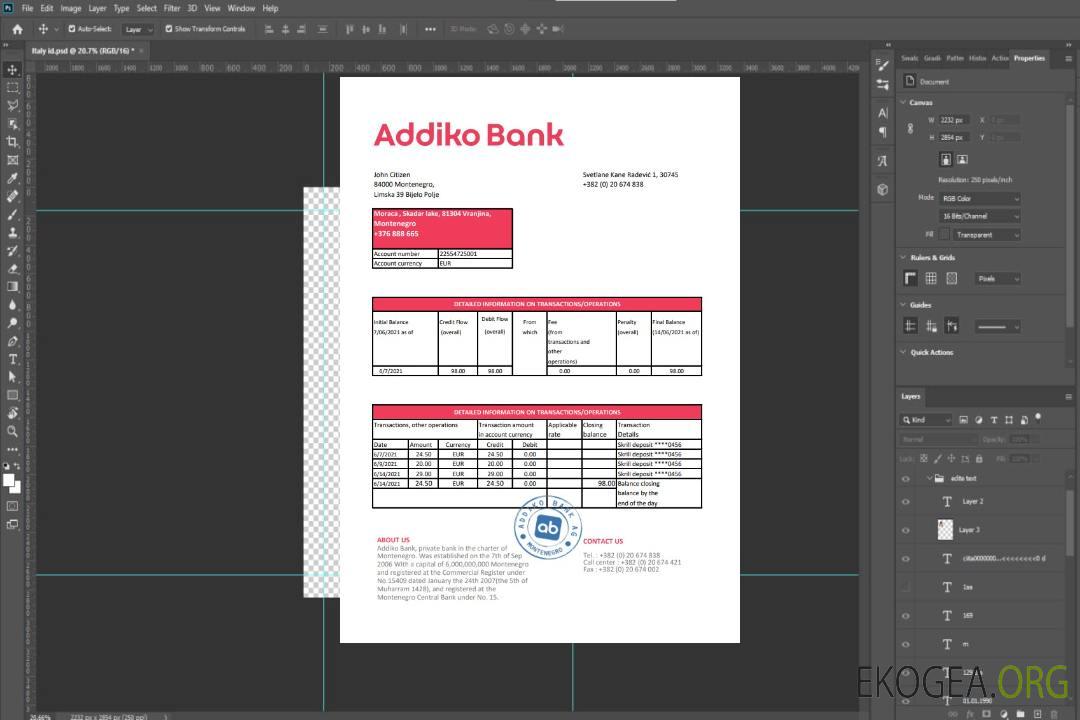Open the Paragraph panel icon
The width and height of the screenshot is (1080, 720).
[x=883, y=132]
